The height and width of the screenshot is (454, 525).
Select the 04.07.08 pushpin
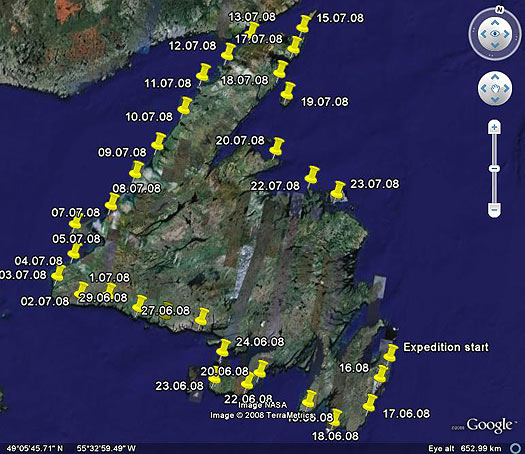pos(74,252)
